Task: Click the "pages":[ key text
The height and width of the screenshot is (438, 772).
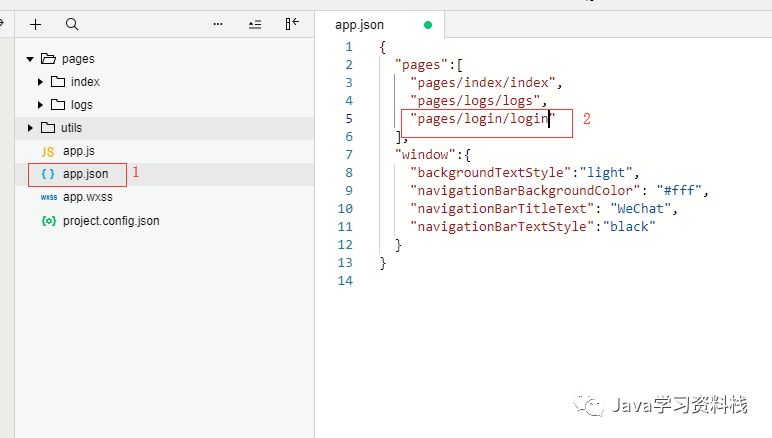Action: pos(428,64)
